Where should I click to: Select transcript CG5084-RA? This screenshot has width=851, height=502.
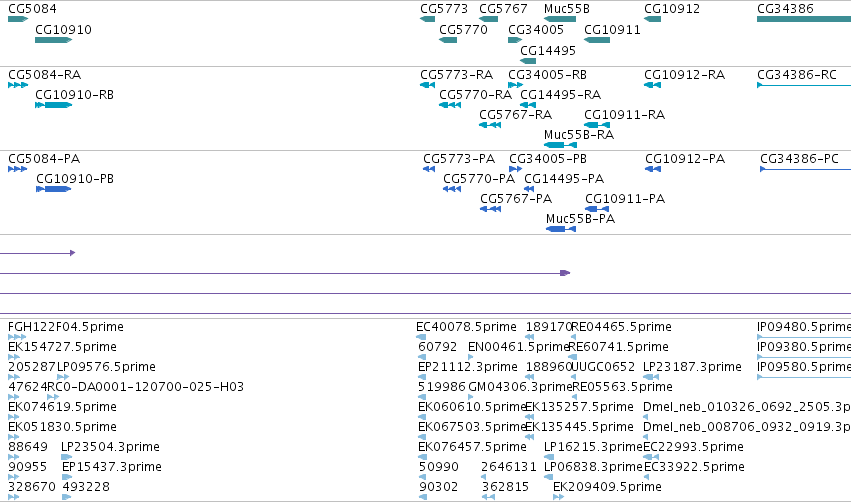(x=45, y=75)
